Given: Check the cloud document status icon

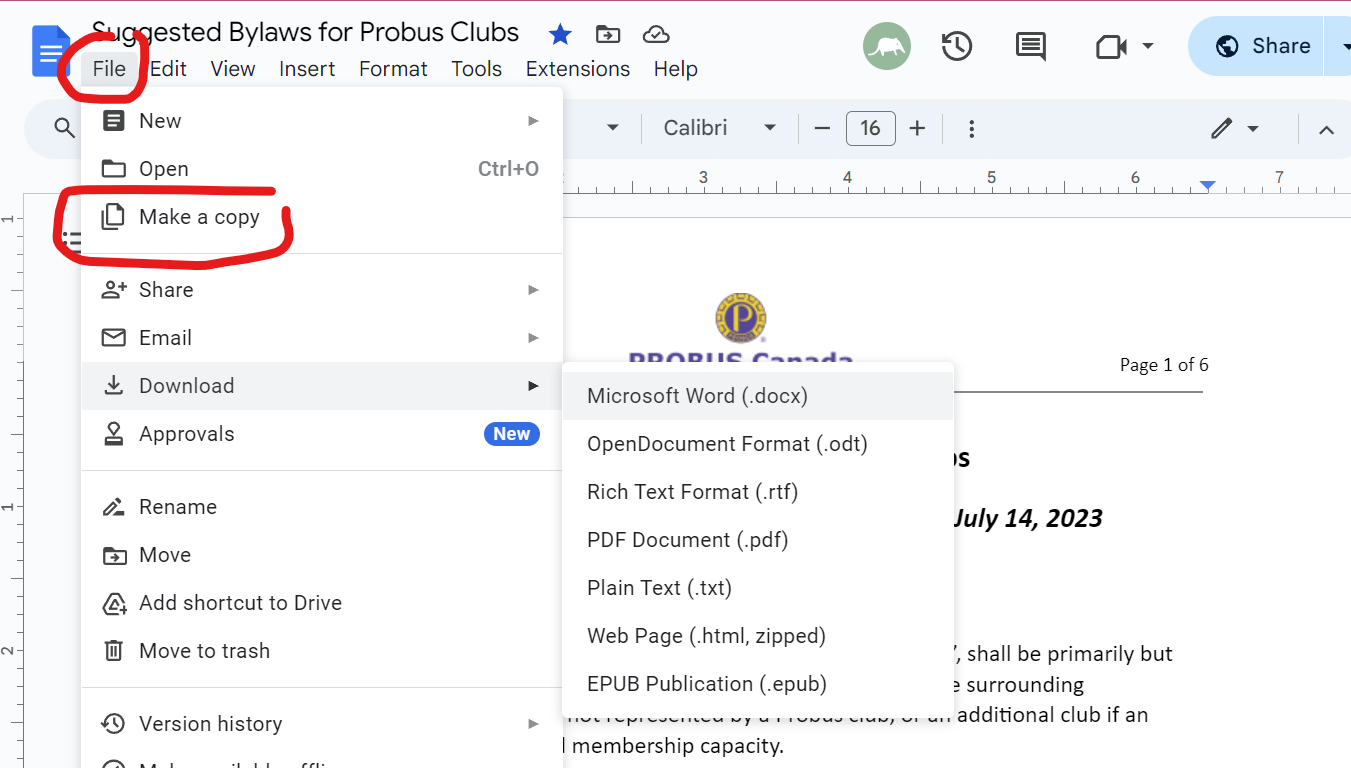Looking at the screenshot, I should (x=656, y=35).
